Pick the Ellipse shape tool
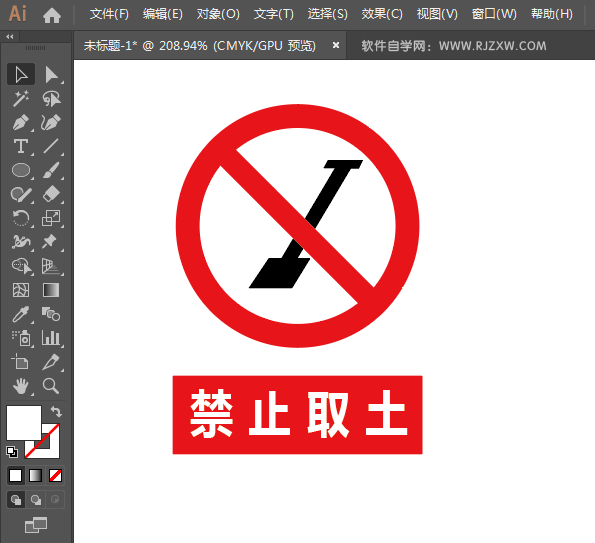Image resolution: width=595 pixels, height=543 pixels. pos(21,170)
